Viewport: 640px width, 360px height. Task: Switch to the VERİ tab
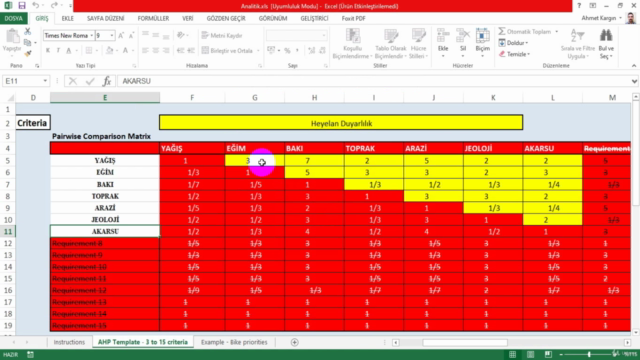tap(188, 18)
